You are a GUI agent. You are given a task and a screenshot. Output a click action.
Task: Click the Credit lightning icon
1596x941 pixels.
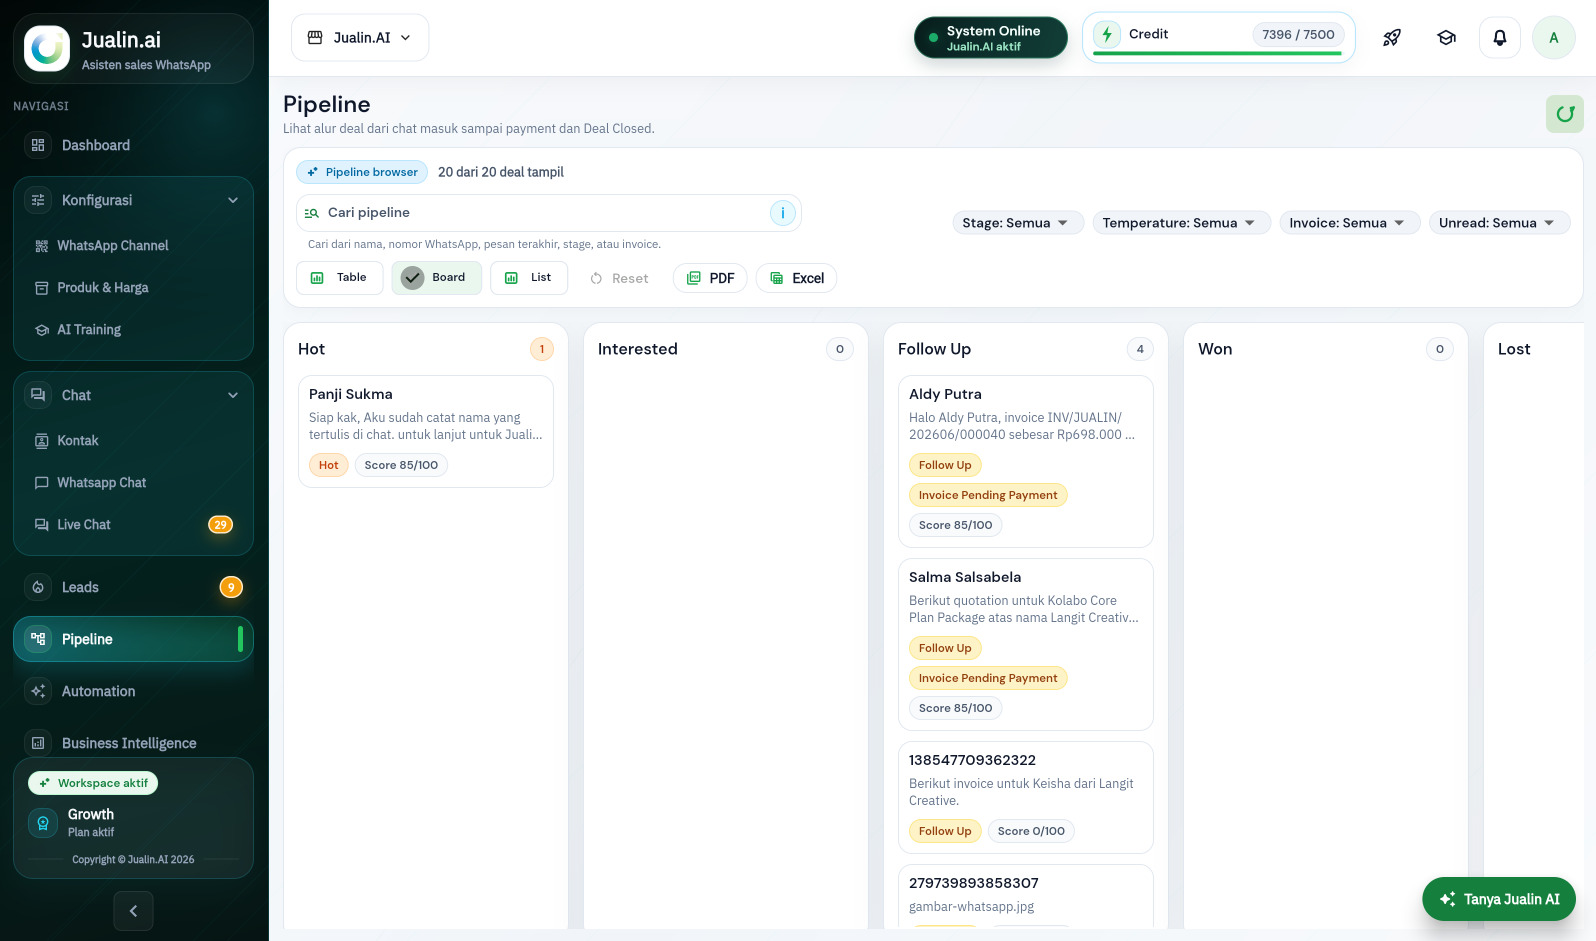coord(1106,35)
